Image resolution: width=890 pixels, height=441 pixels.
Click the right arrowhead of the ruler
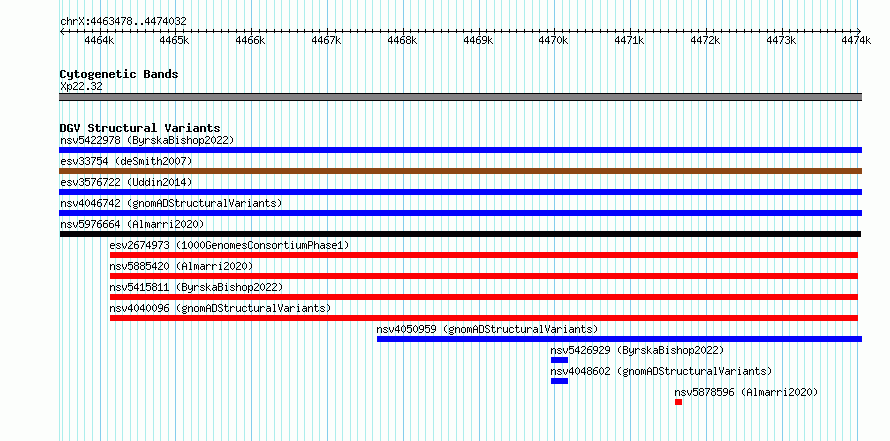coord(859,31)
